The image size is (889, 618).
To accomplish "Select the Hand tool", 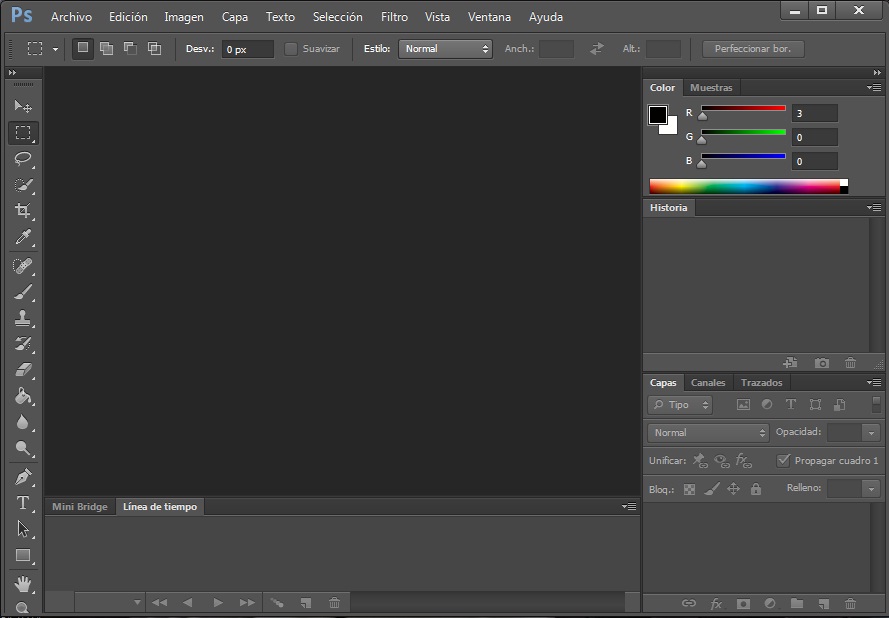I will [23, 583].
